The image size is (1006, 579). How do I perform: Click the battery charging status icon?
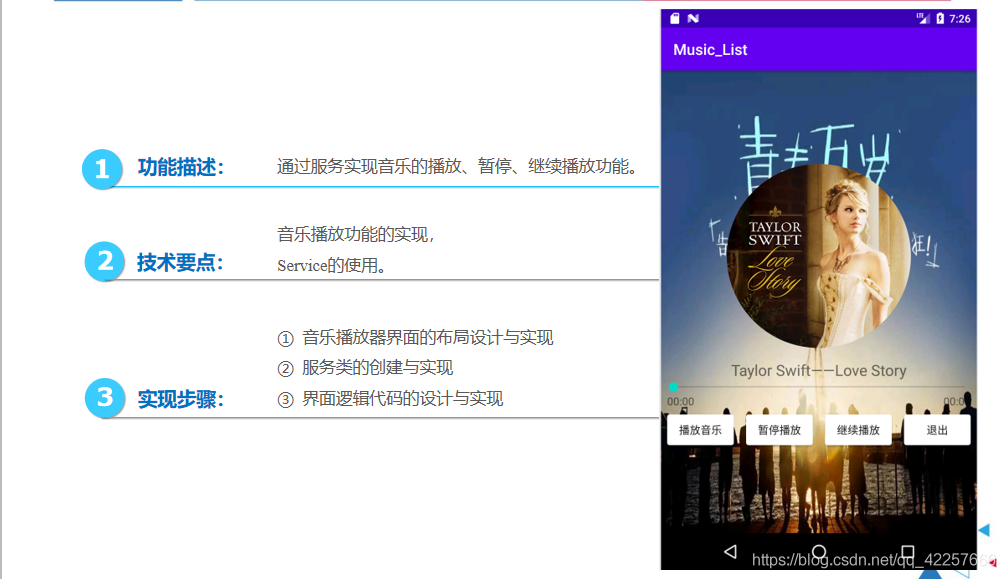(938, 18)
